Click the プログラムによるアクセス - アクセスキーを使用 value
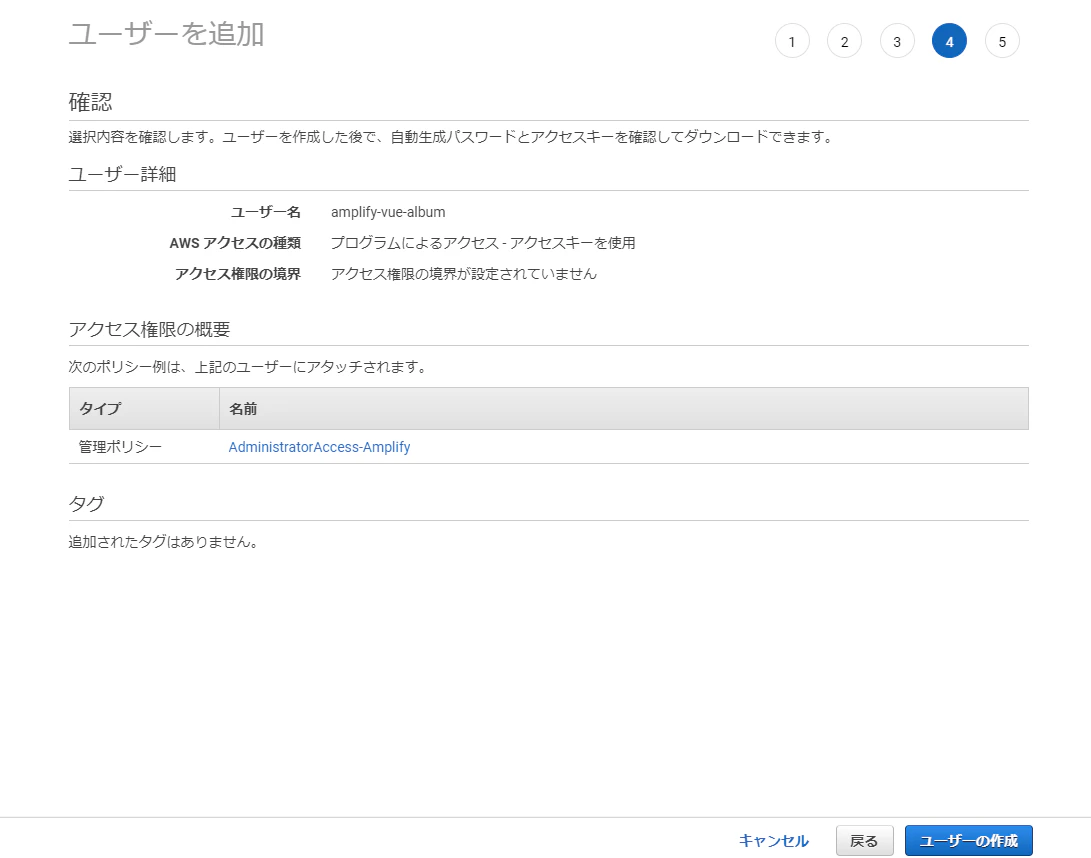The width and height of the screenshot is (1091, 858). coord(483,243)
